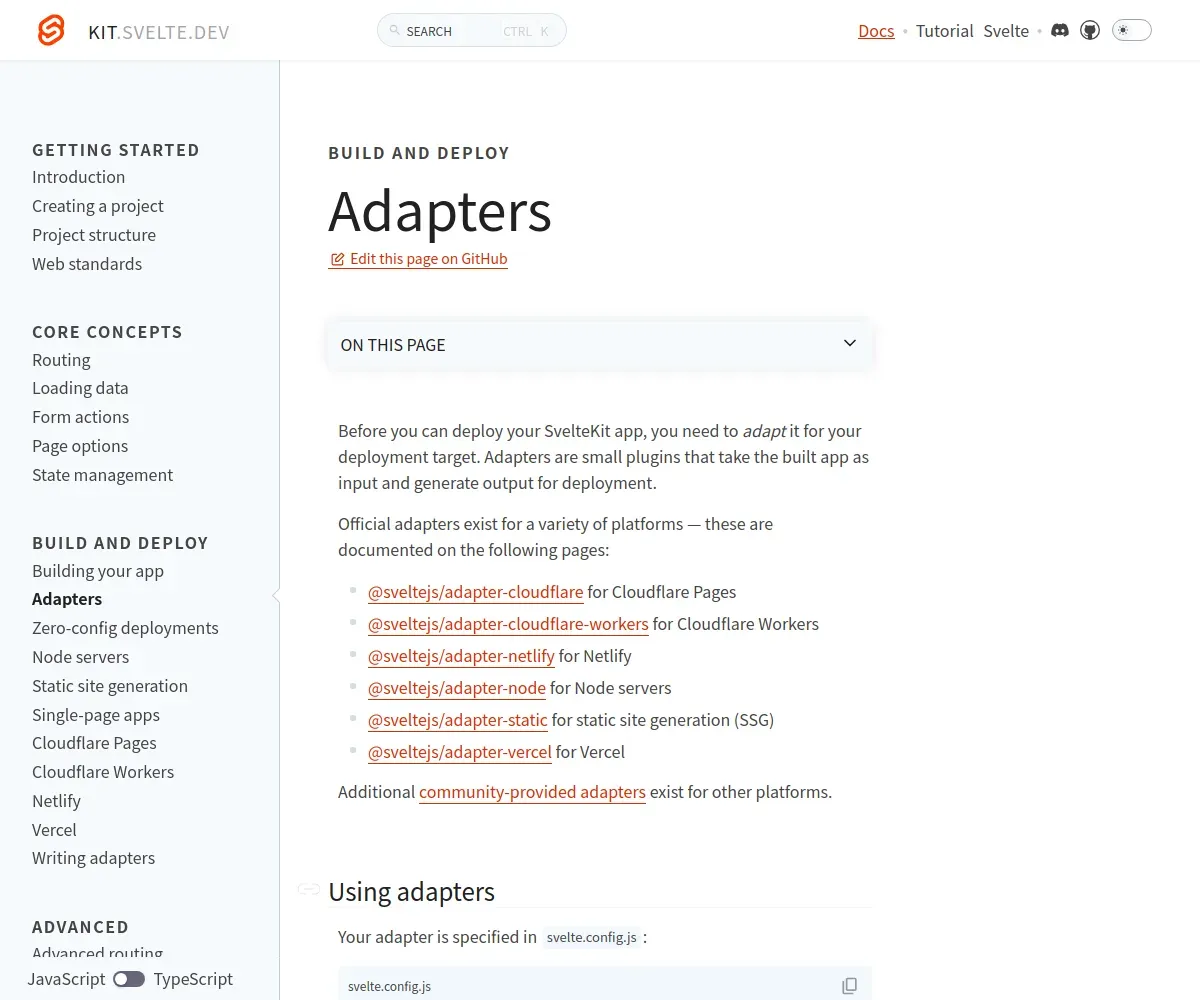The height and width of the screenshot is (1000, 1200).
Task: Click the ADVANCED section heading
Action: tap(80, 927)
